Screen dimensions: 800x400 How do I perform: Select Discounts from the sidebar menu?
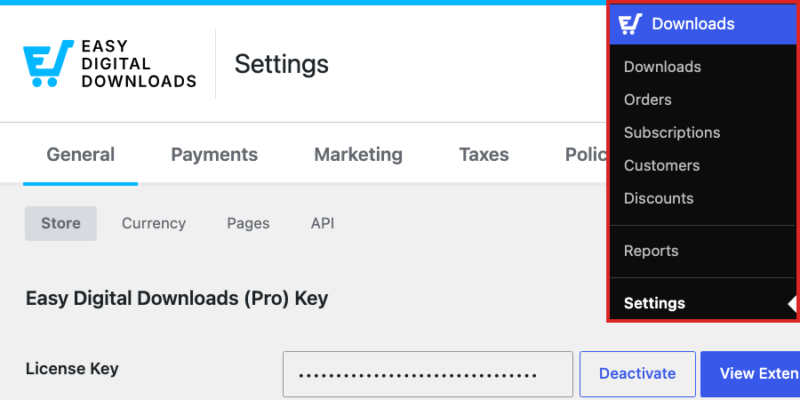point(659,198)
